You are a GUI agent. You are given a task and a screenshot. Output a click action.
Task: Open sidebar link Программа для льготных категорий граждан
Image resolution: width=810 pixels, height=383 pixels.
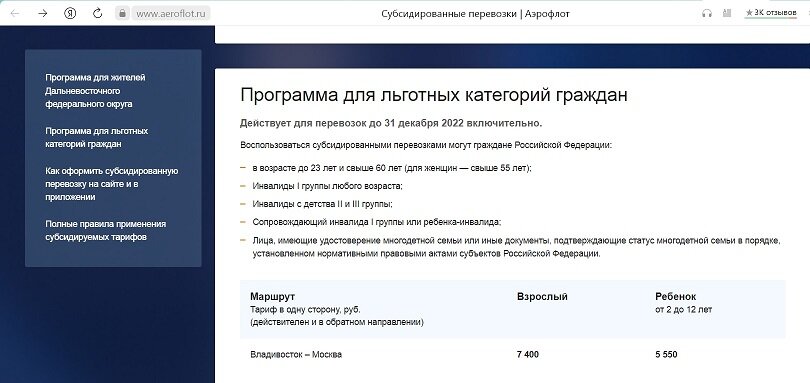coord(97,137)
